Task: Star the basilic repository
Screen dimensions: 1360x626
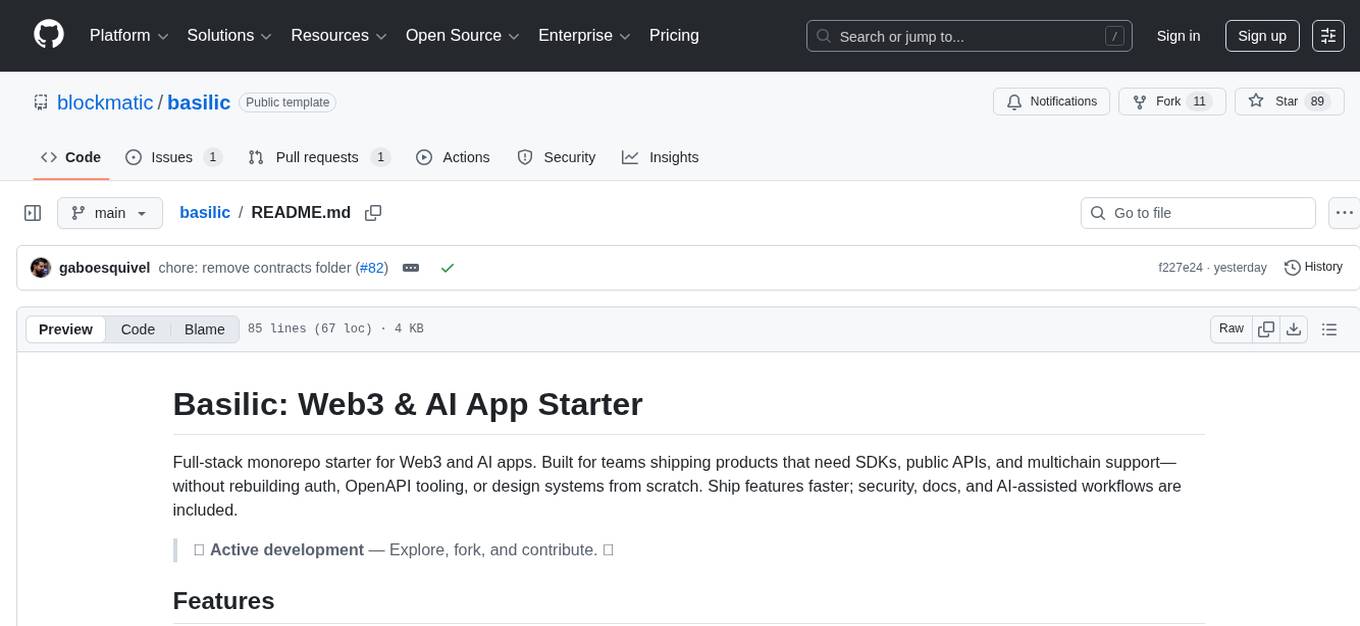Action: 1276,102
